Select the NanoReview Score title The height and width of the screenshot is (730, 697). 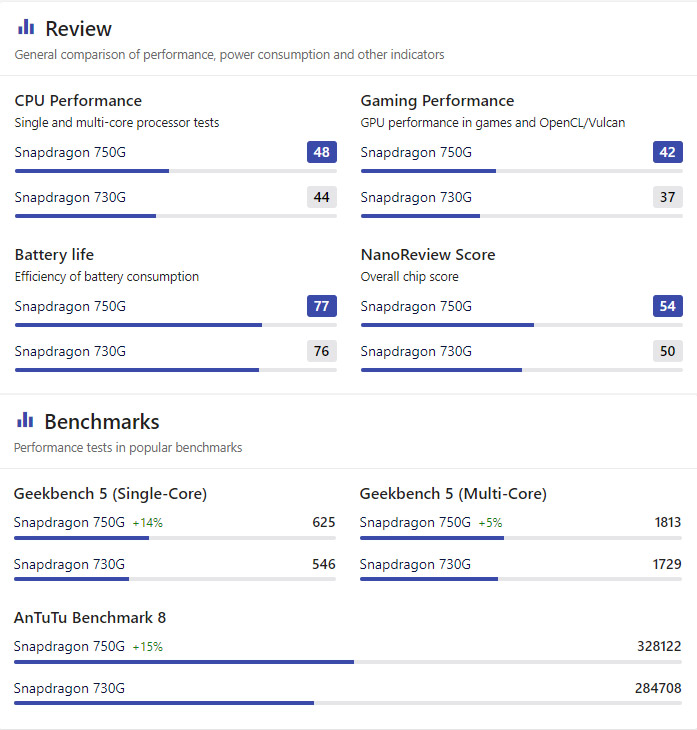coord(428,255)
